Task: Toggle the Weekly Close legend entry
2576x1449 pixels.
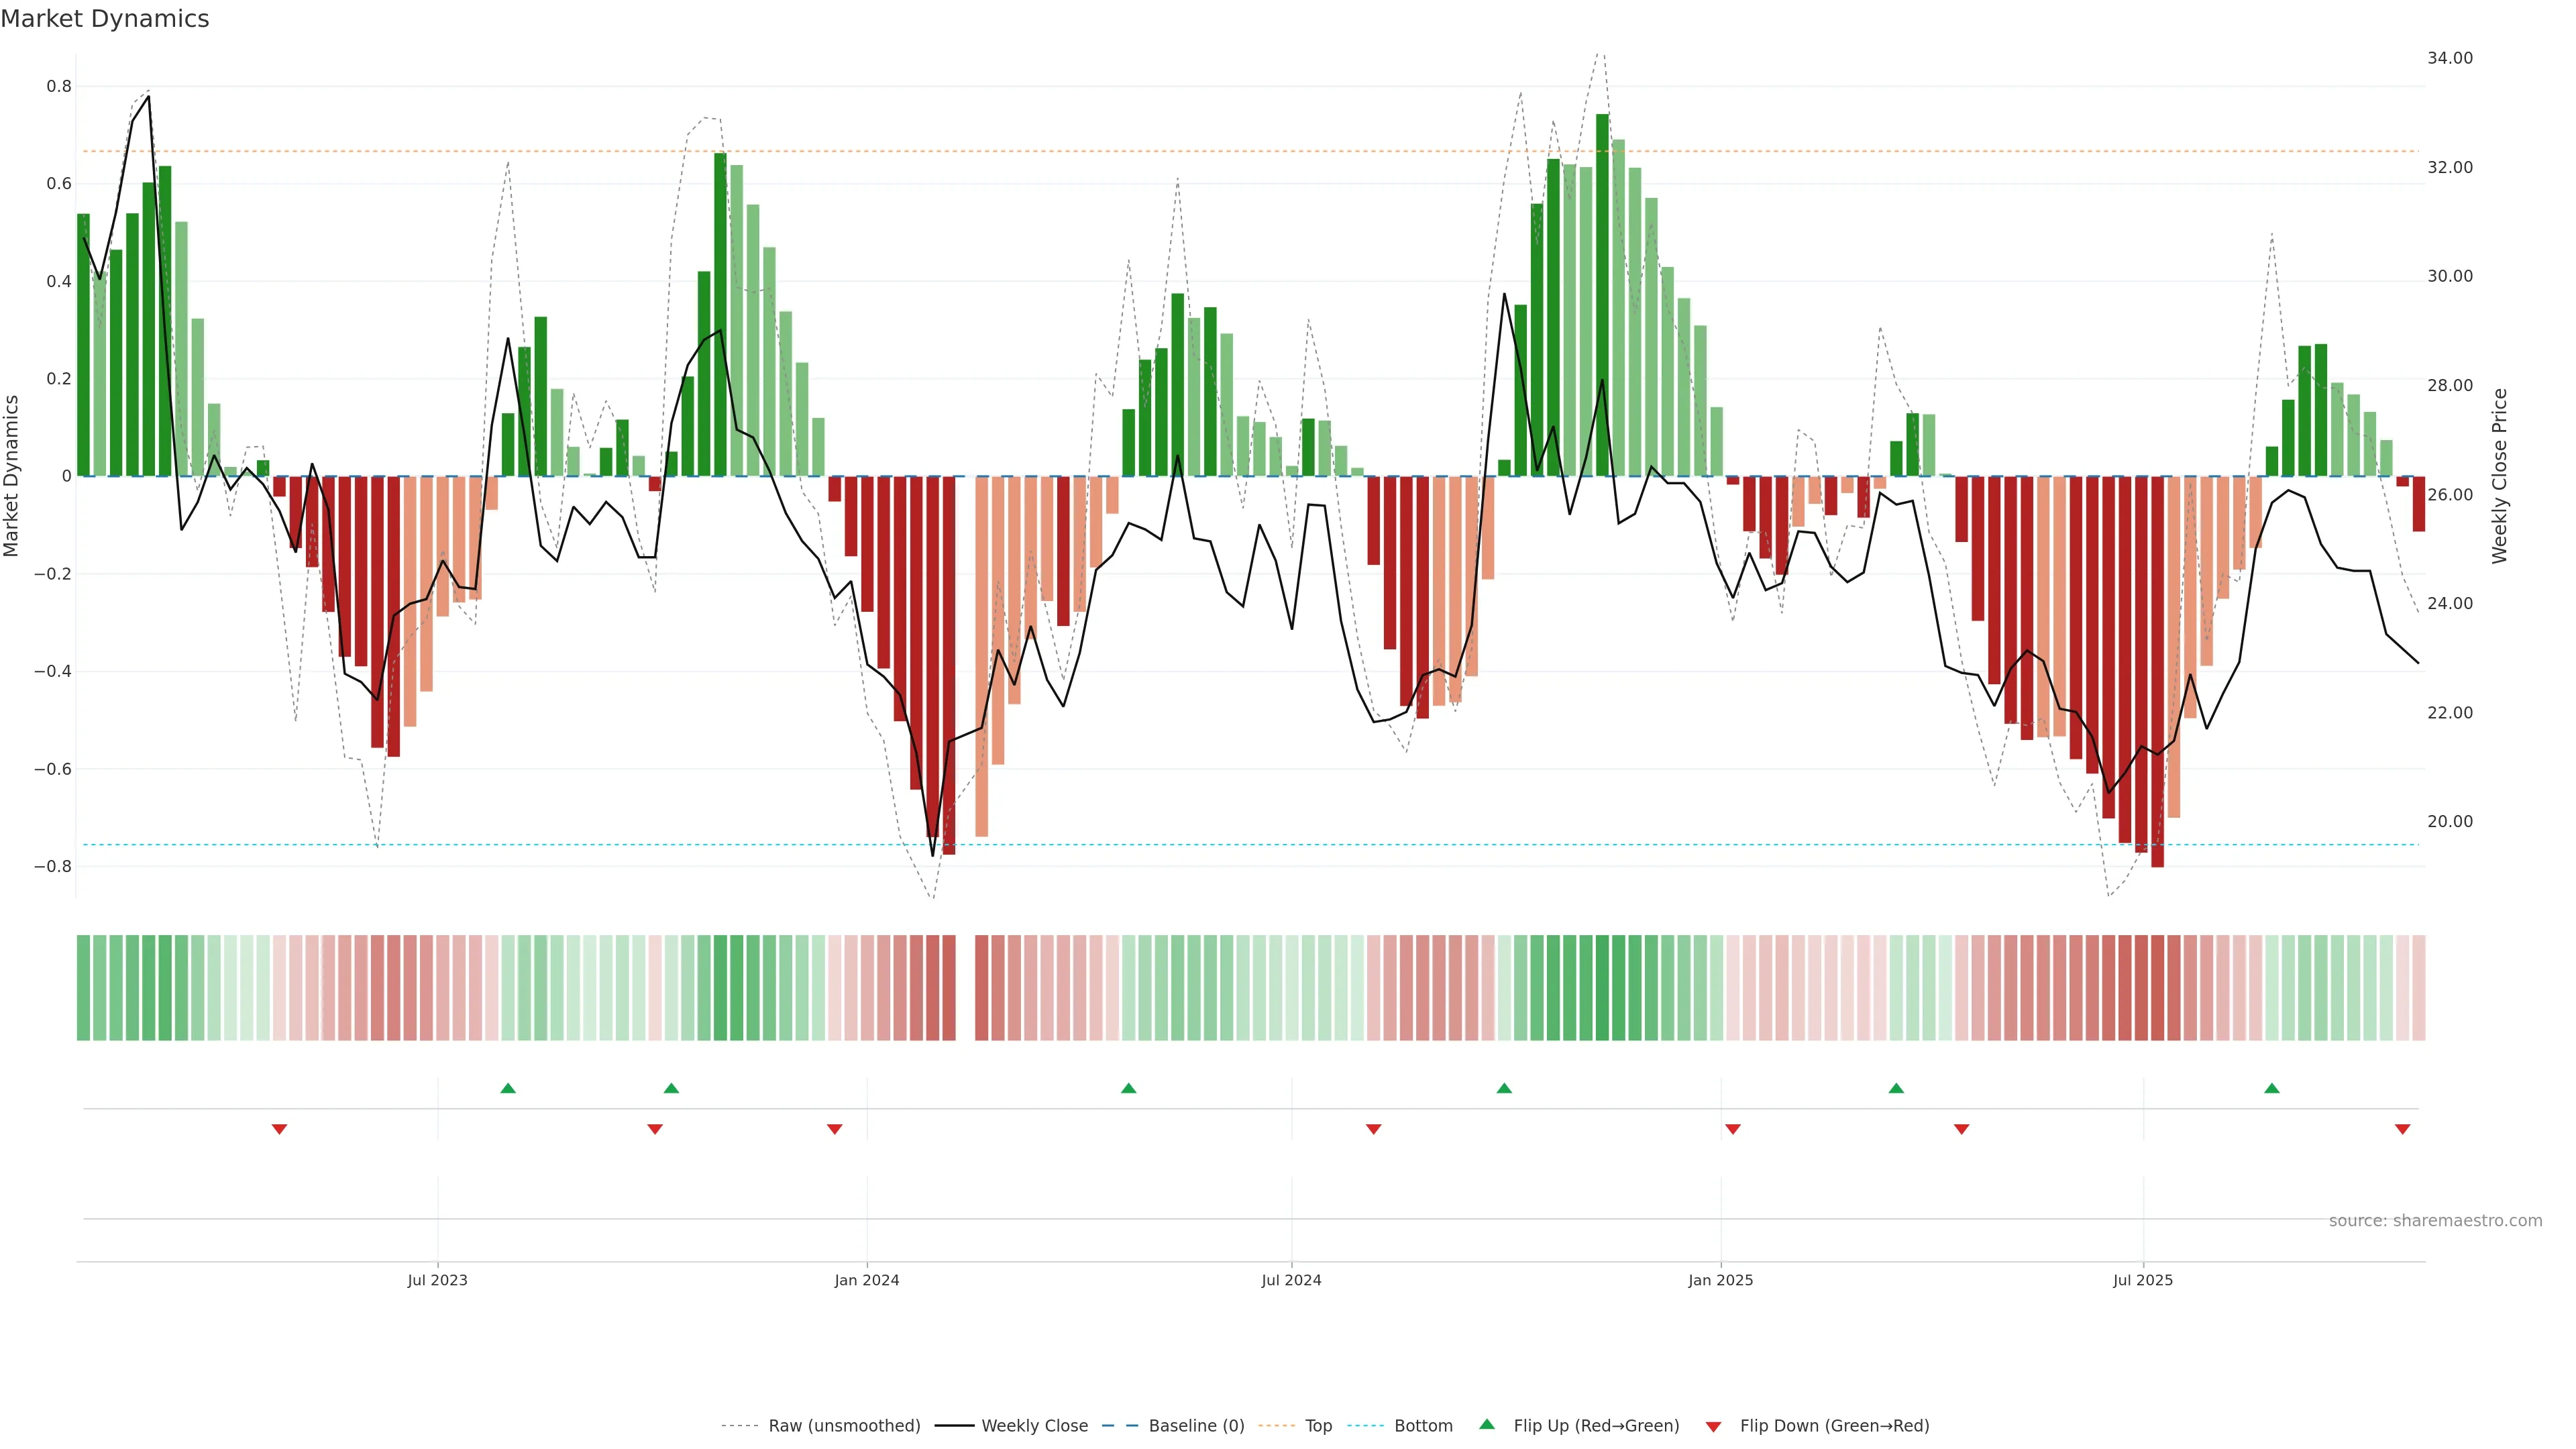Action: tap(1034, 1425)
